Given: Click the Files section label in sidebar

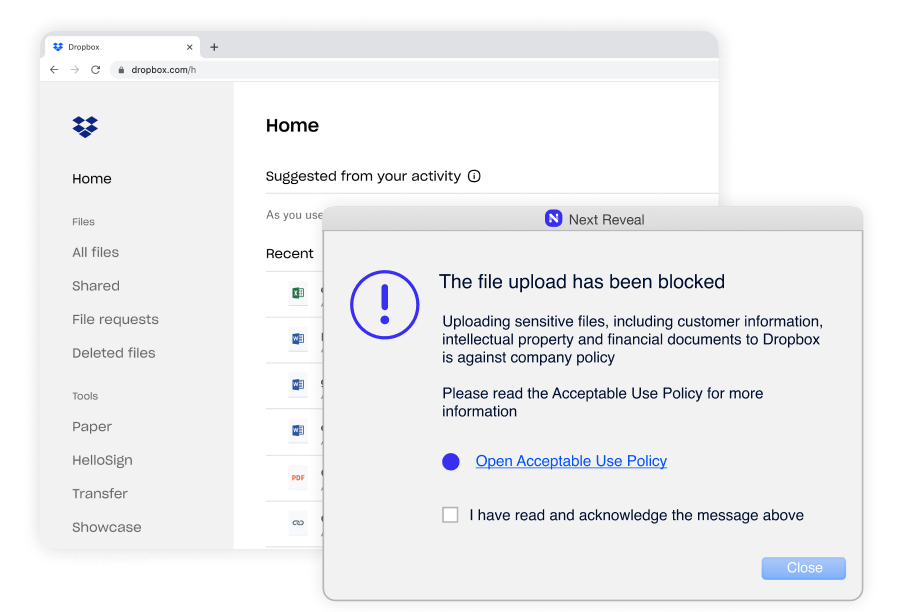Looking at the screenshot, I should [x=83, y=222].
